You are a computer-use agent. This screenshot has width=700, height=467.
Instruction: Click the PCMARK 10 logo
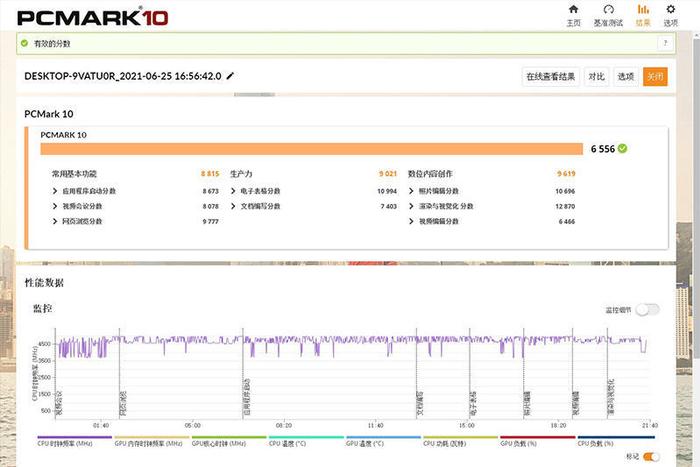point(92,18)
